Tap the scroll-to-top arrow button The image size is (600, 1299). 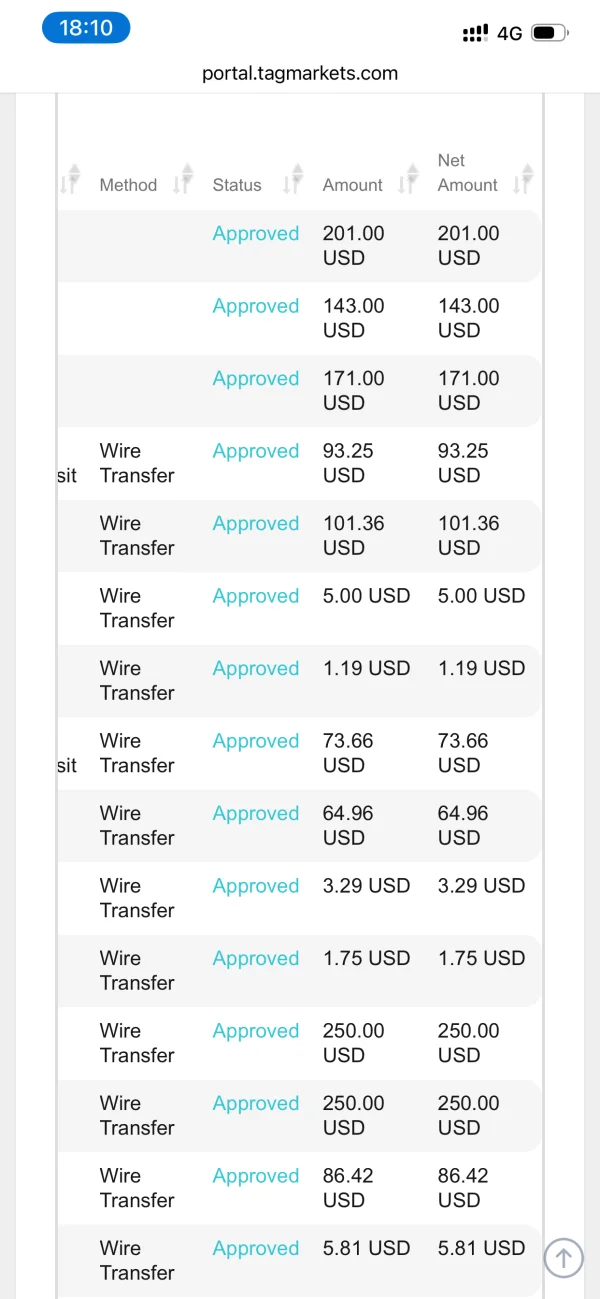(563, 1257)
